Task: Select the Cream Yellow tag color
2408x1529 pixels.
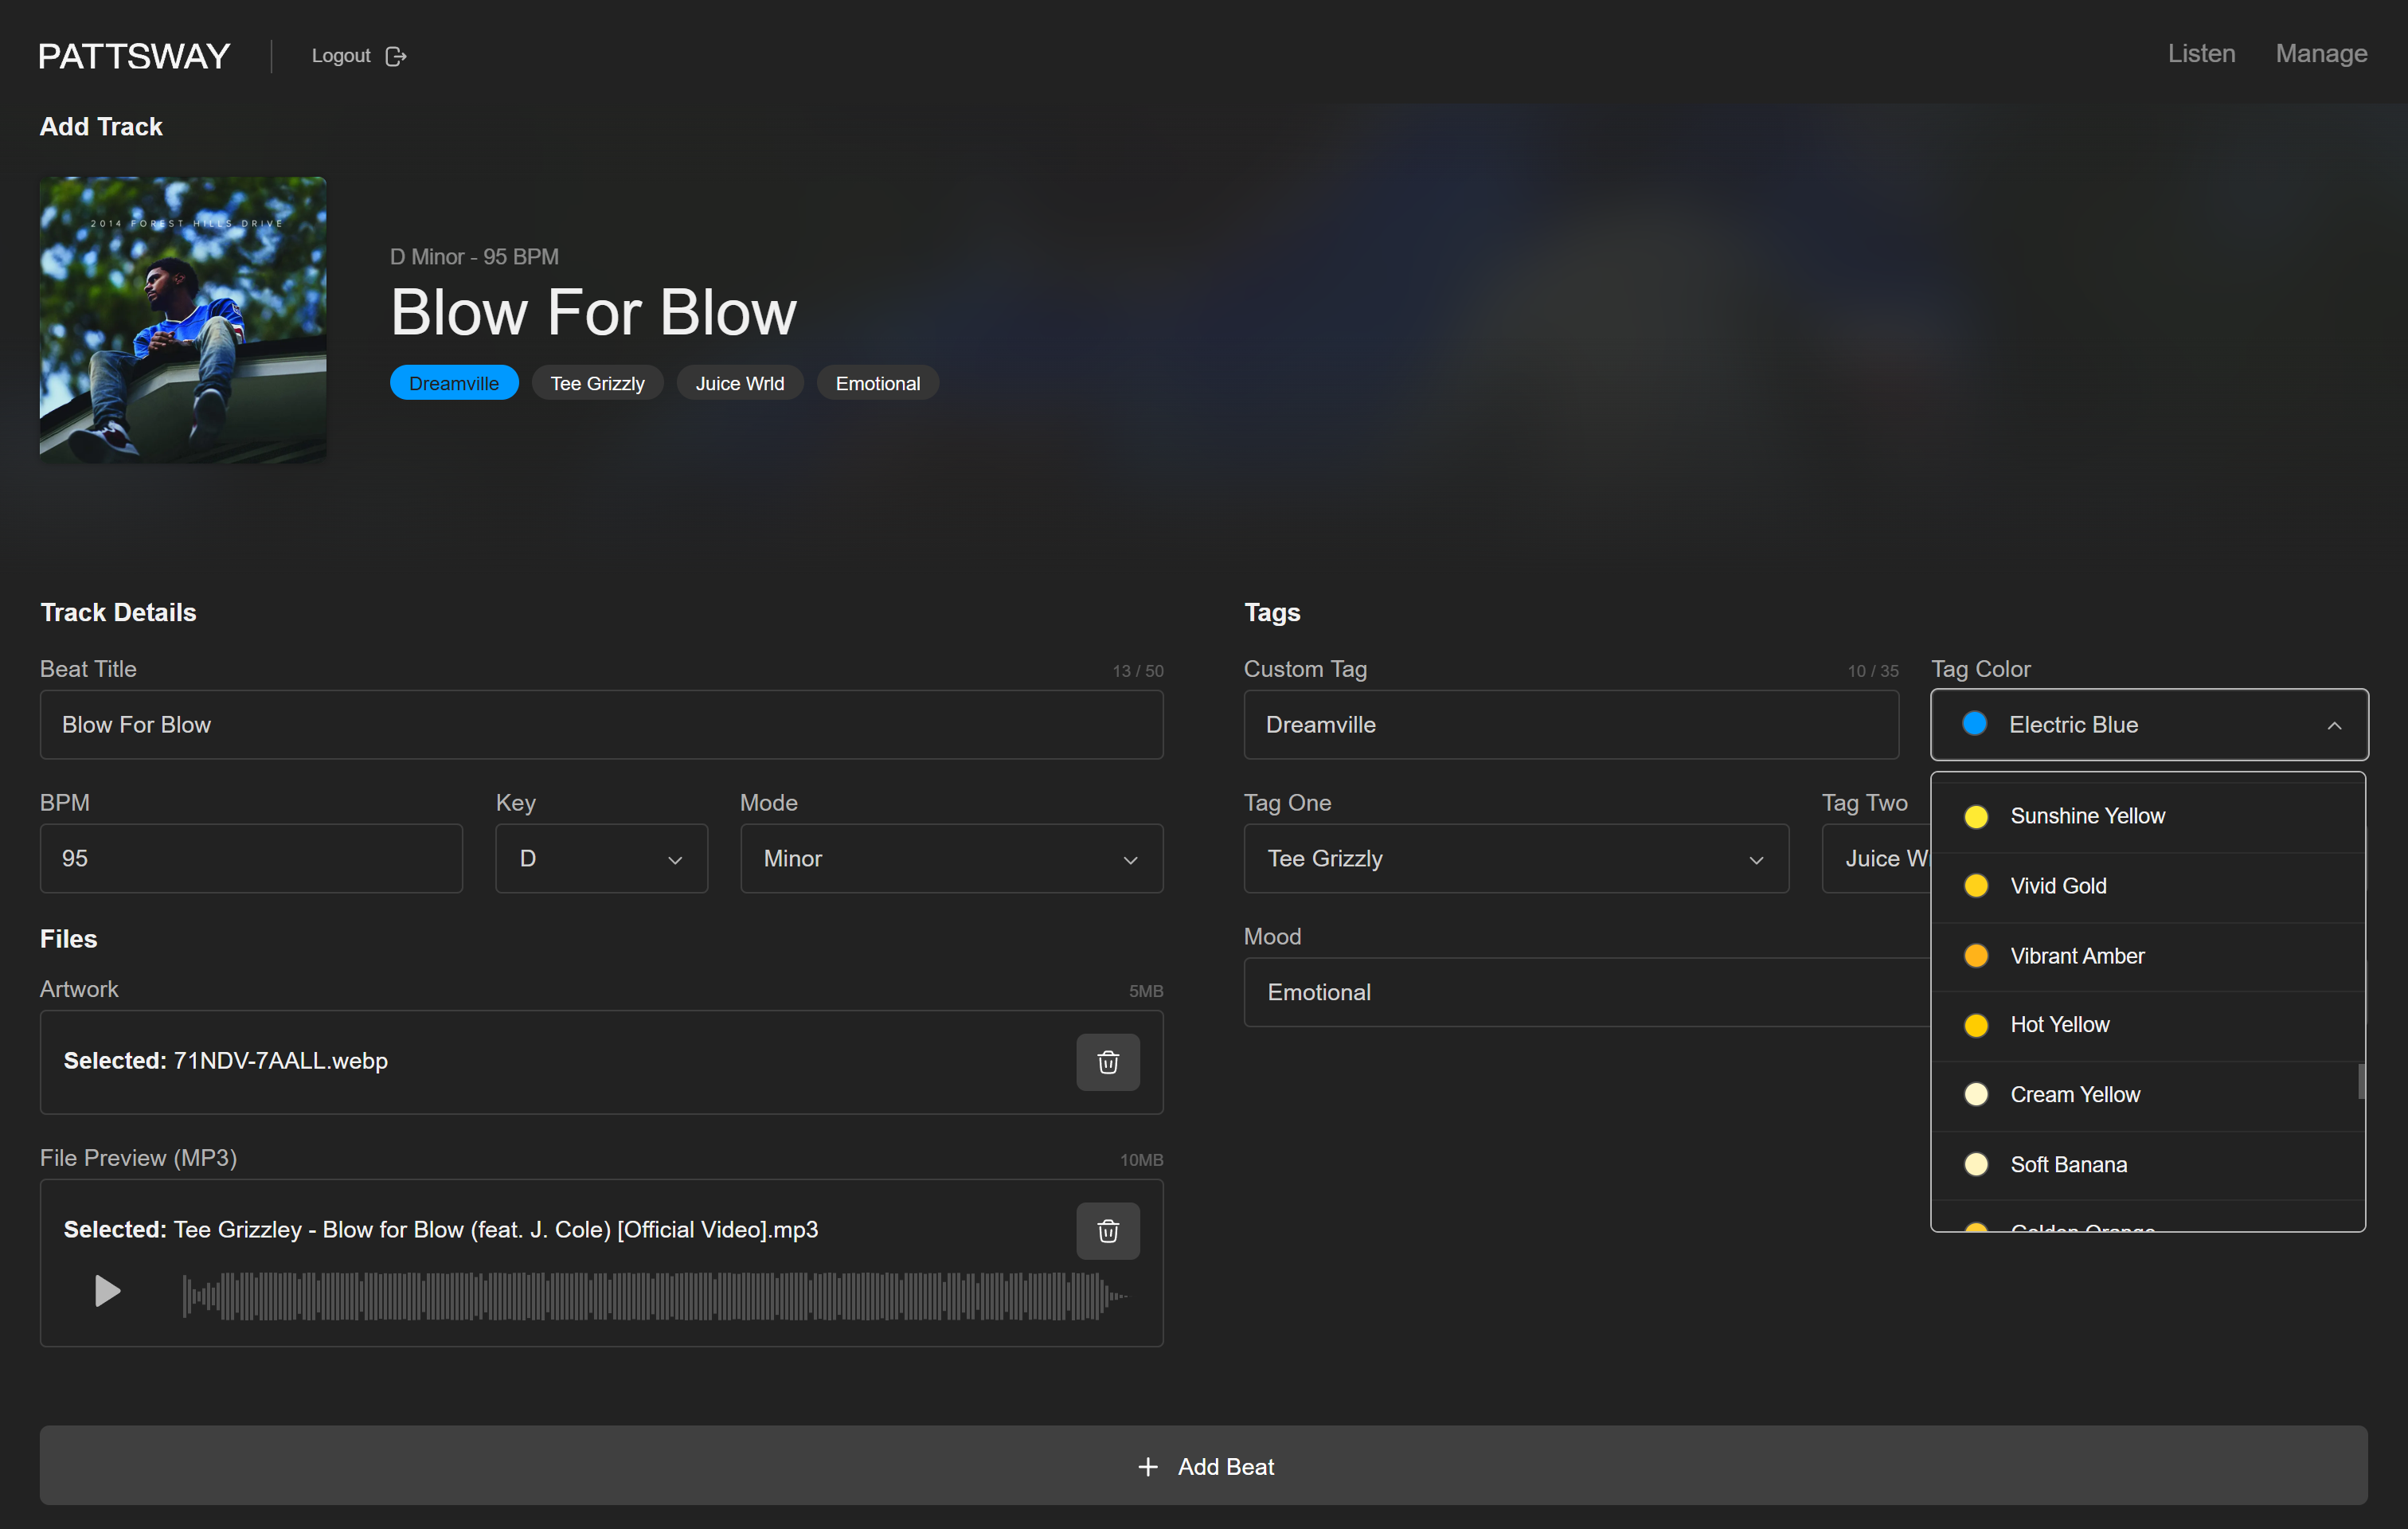Action: (x=2076, y=1094)
